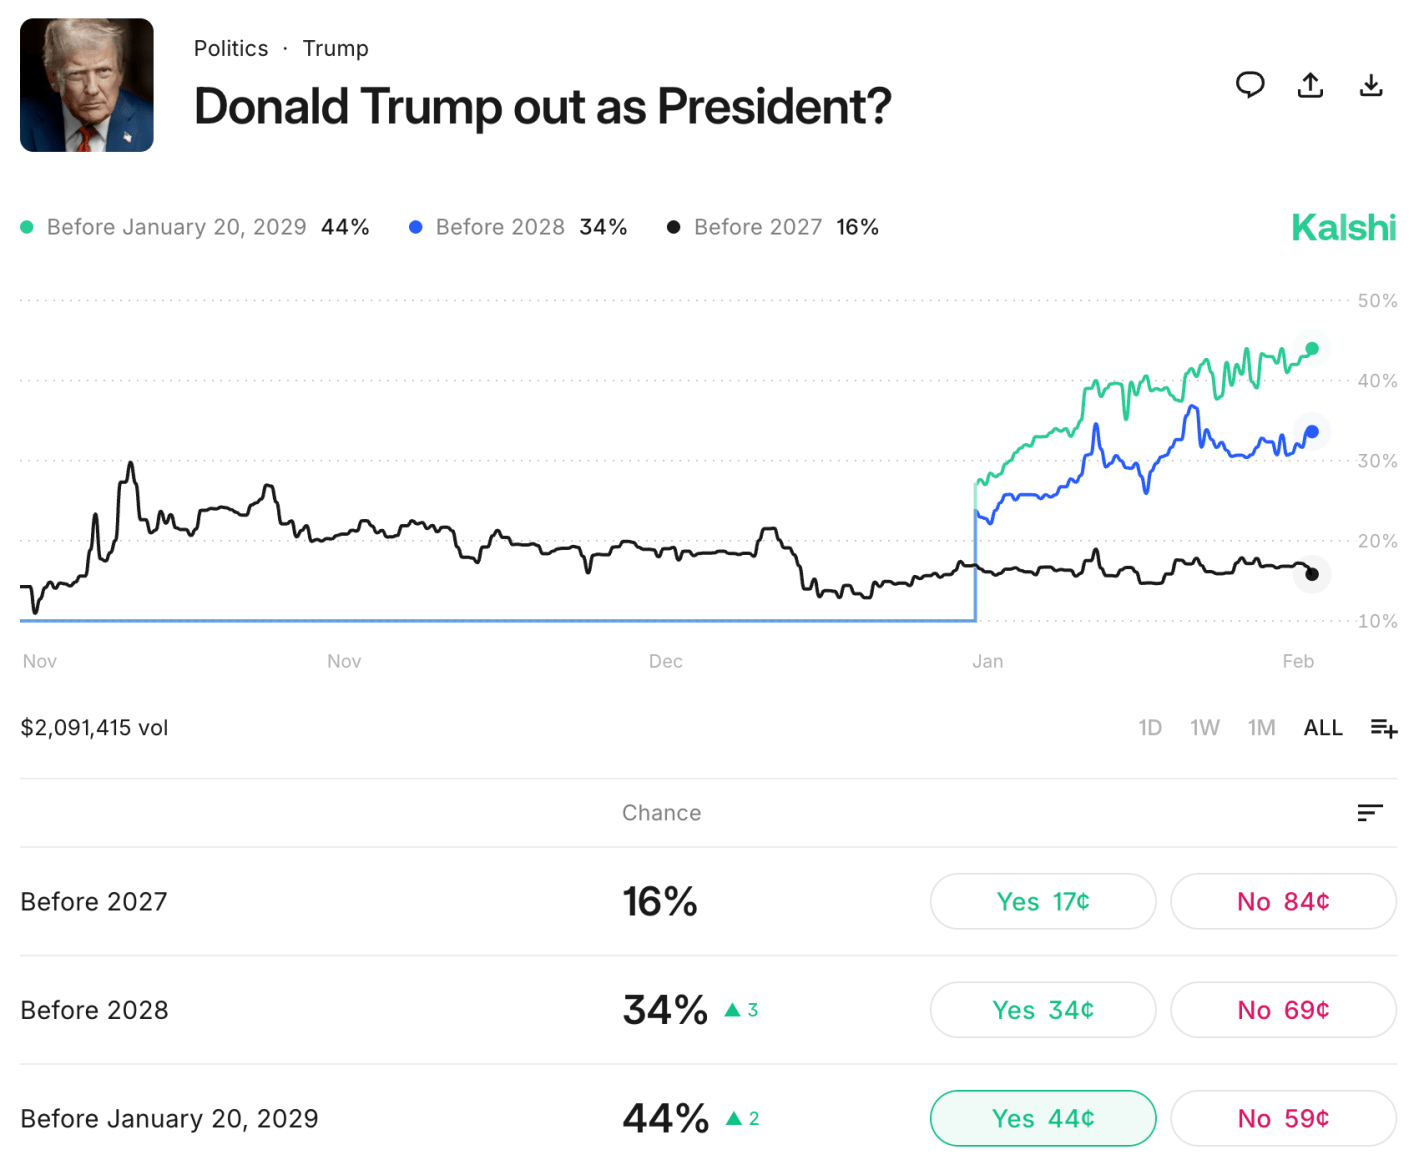Open the Trump topic link
Viewport: 1424px width, 1160px height.
pyautogui.click(x=336, y=49)
